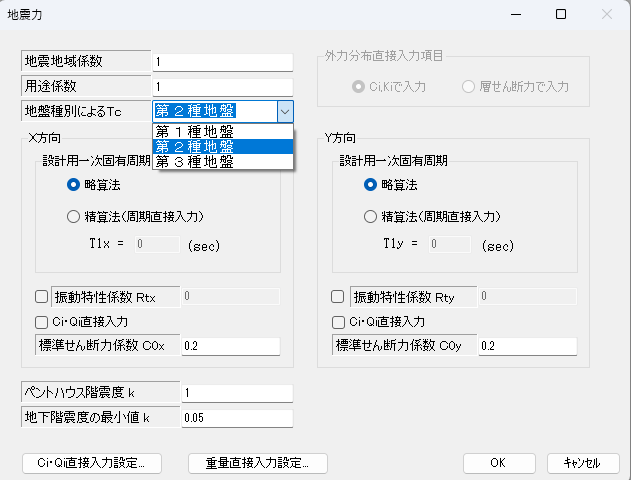Choose 第3種地盤 in the dropdown list

pos(223,162)
